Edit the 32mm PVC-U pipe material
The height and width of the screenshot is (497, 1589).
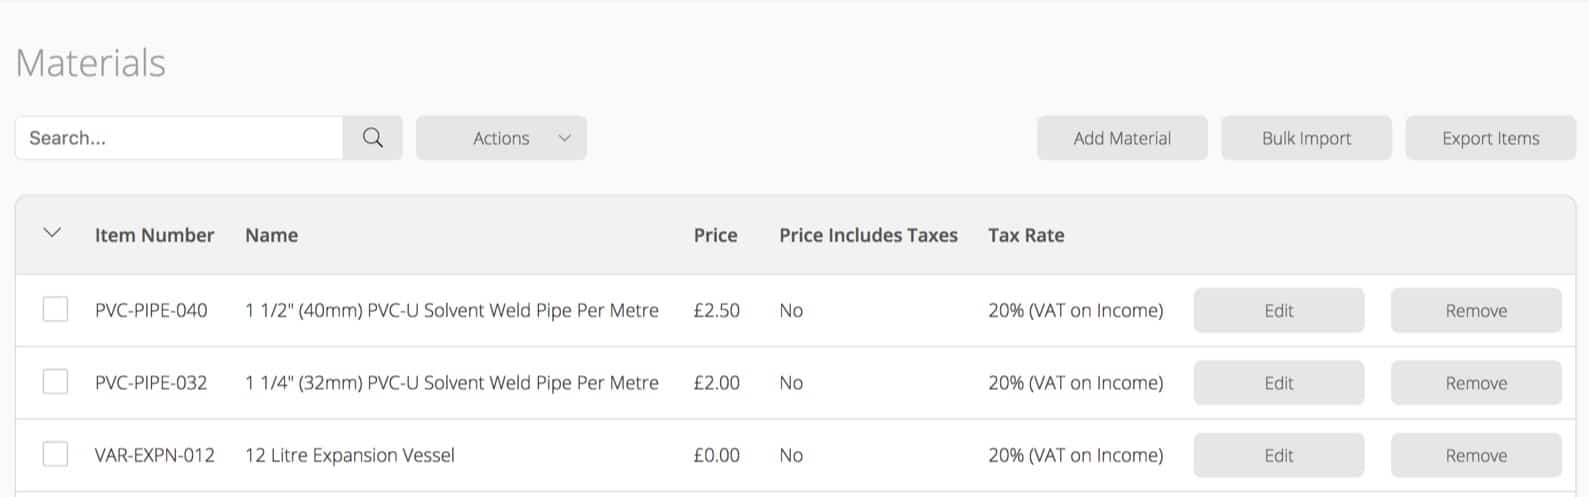pyautogui.click(x=1278, y=383)
